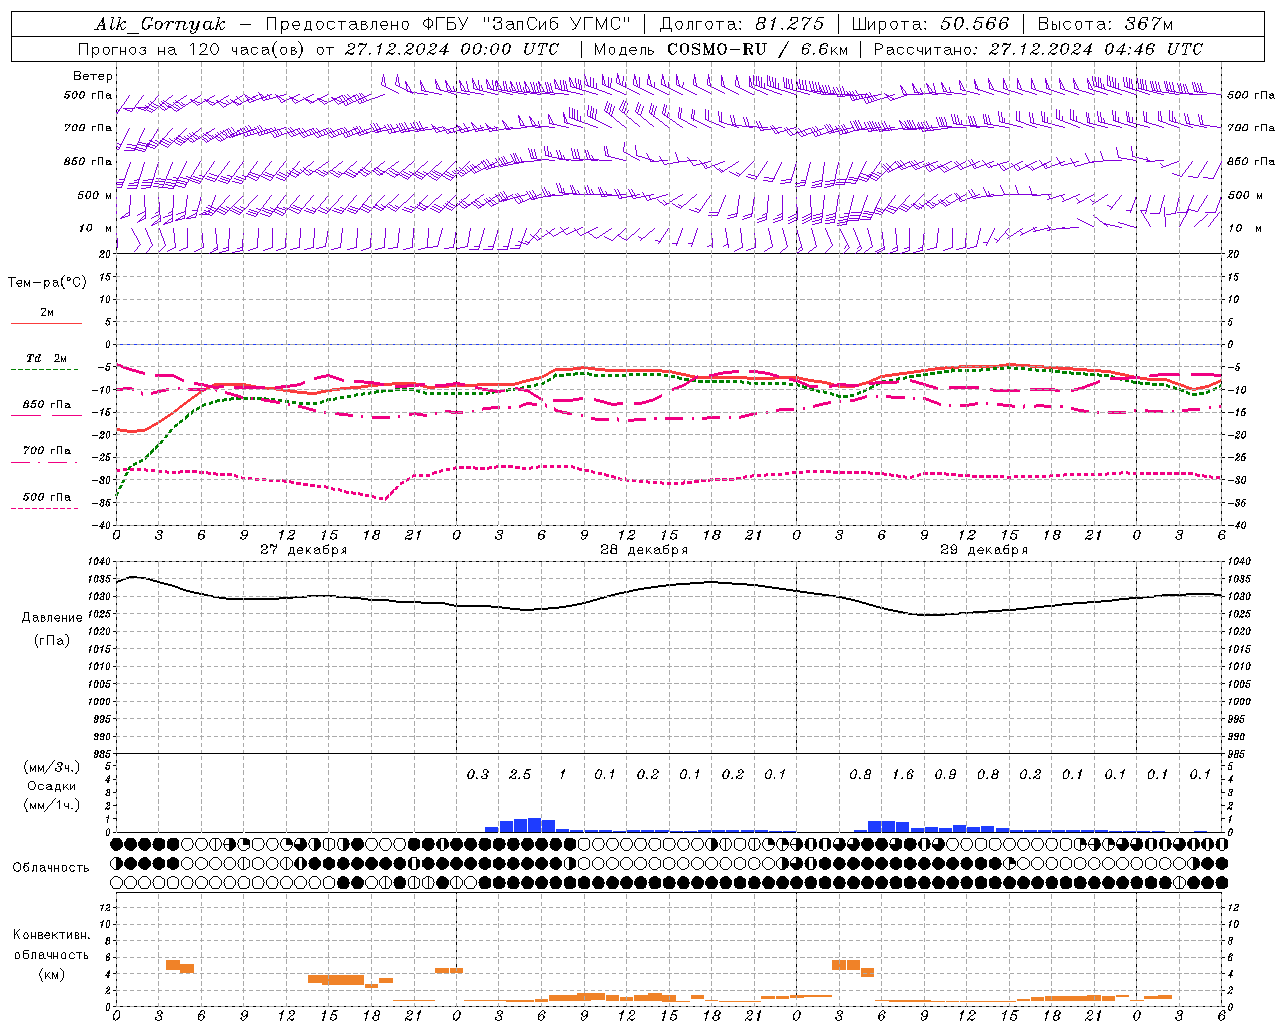1280x1024 pixels.
Task: Click the Облачность cloud cover label
Action: tap(51, 868)
